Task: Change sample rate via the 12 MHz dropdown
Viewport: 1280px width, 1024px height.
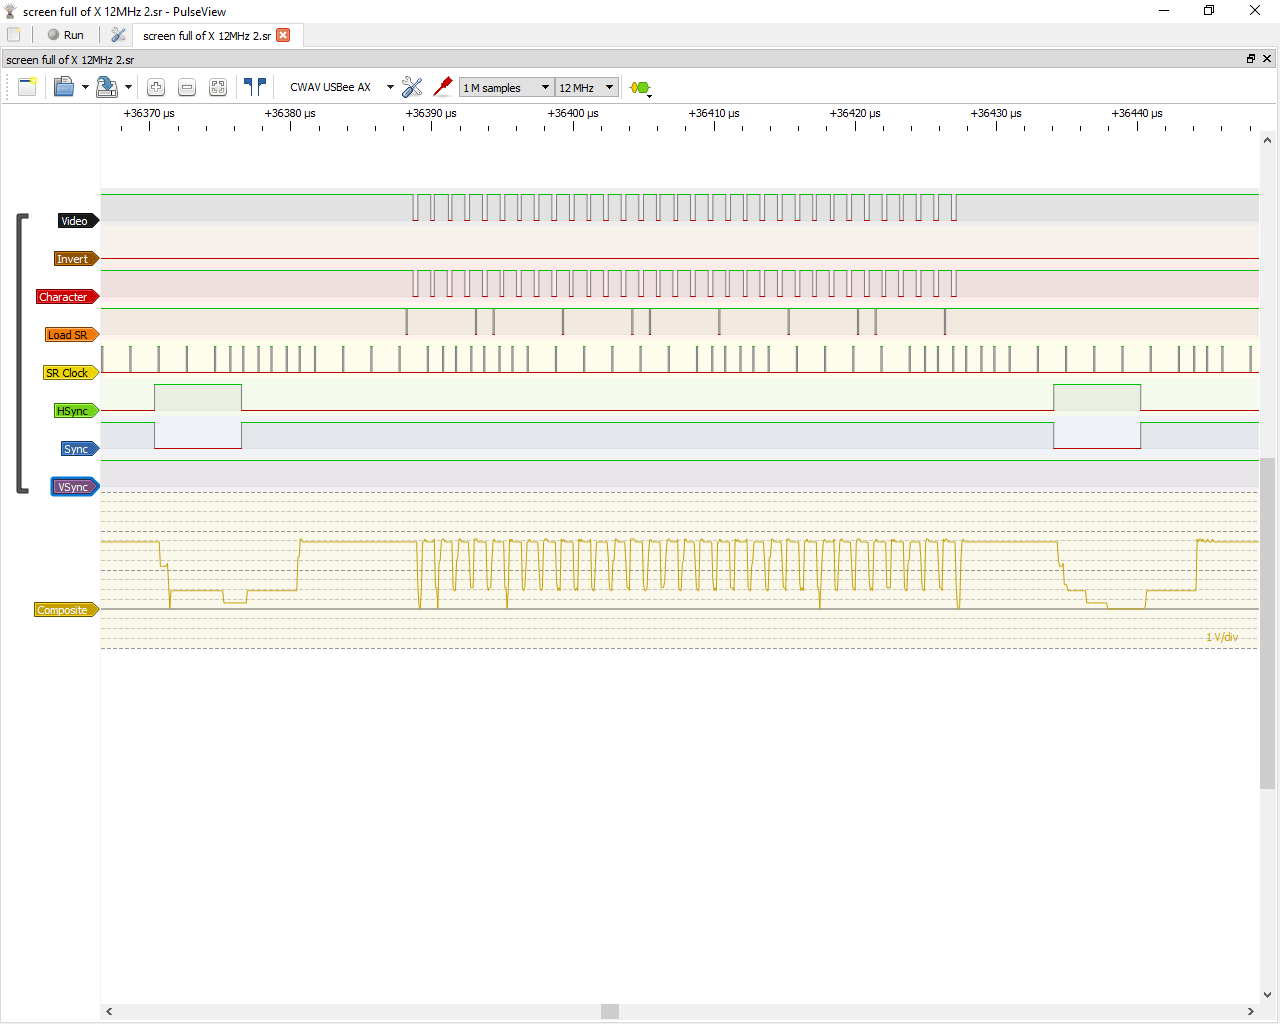Action: (586, 87)
